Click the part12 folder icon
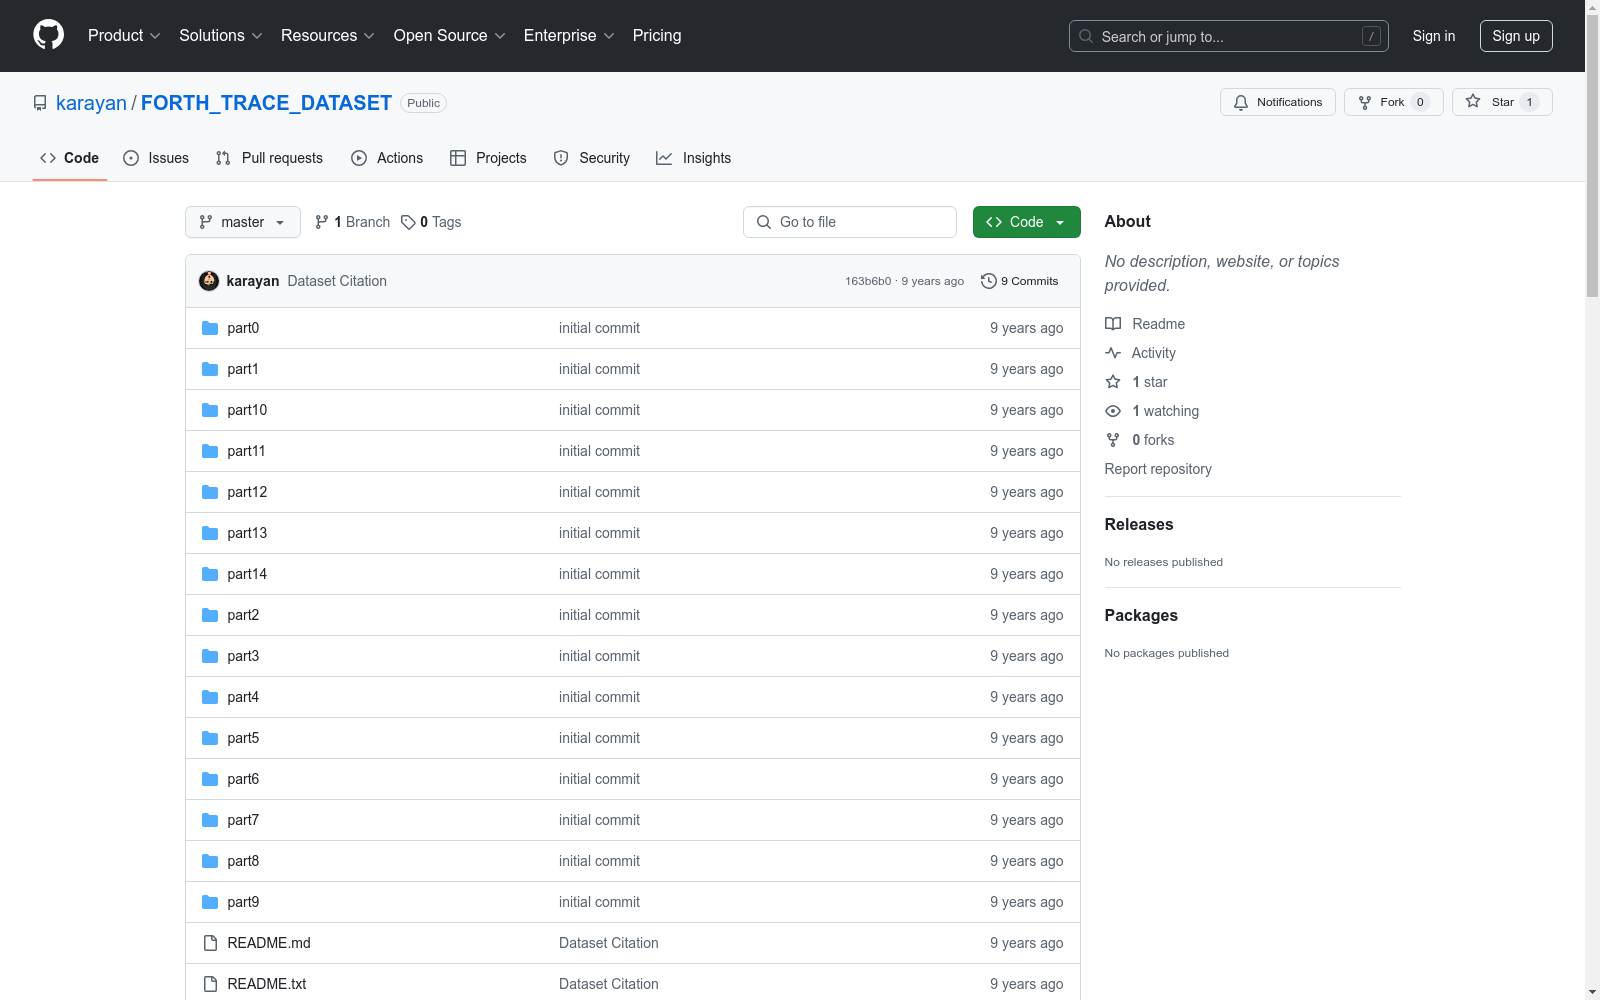 (210, 492)
